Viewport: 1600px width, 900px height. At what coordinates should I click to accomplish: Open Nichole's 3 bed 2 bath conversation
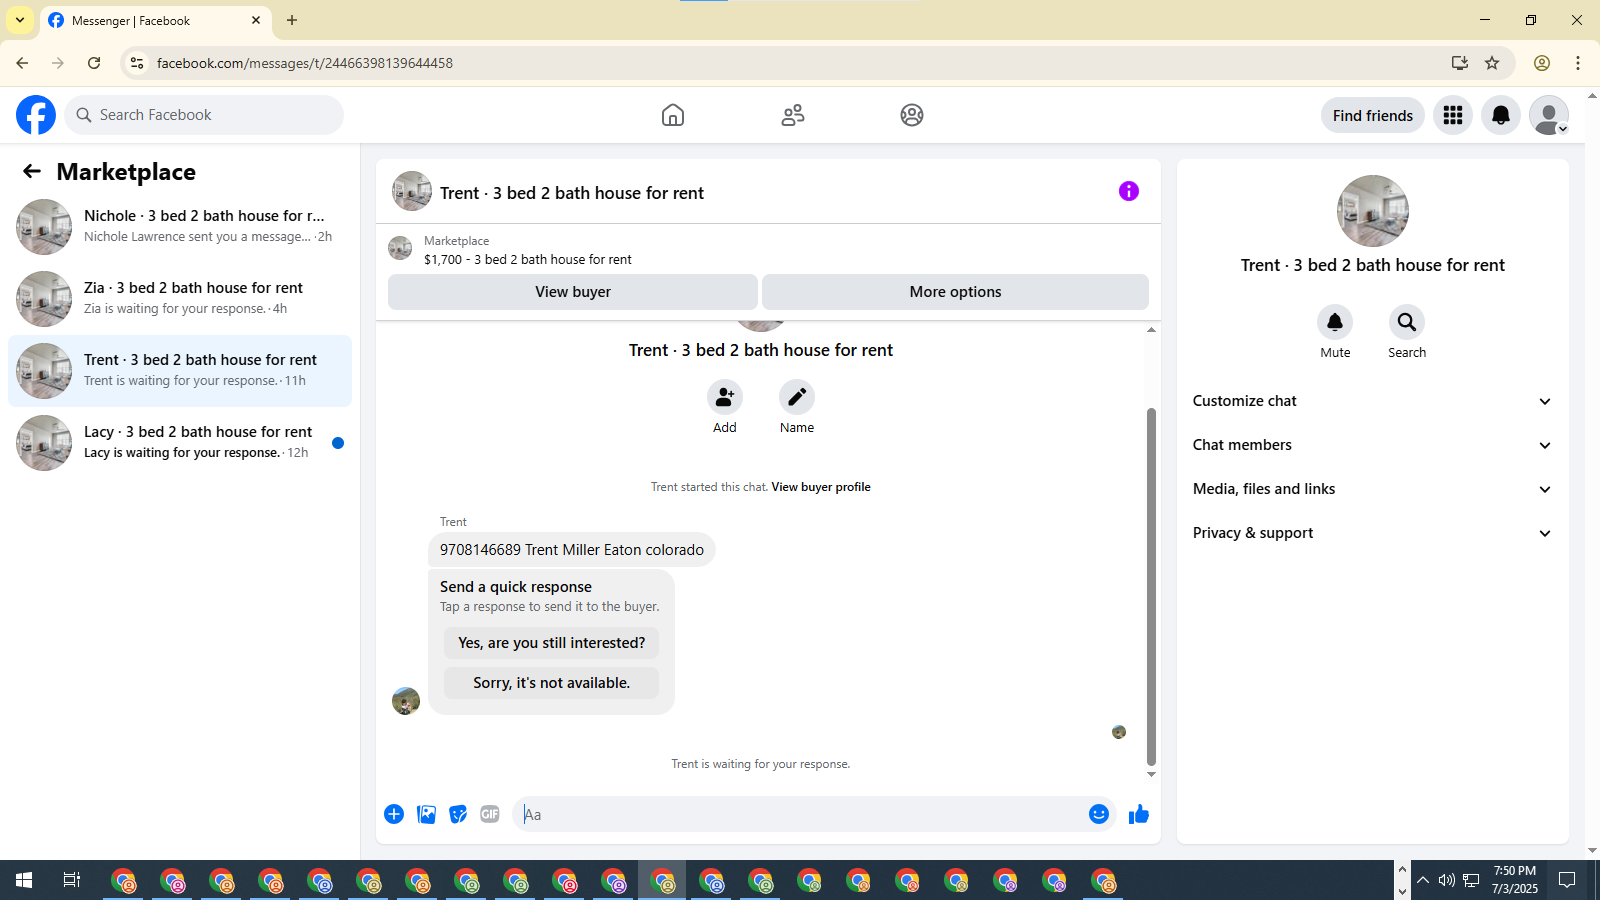tap(180, 227)
